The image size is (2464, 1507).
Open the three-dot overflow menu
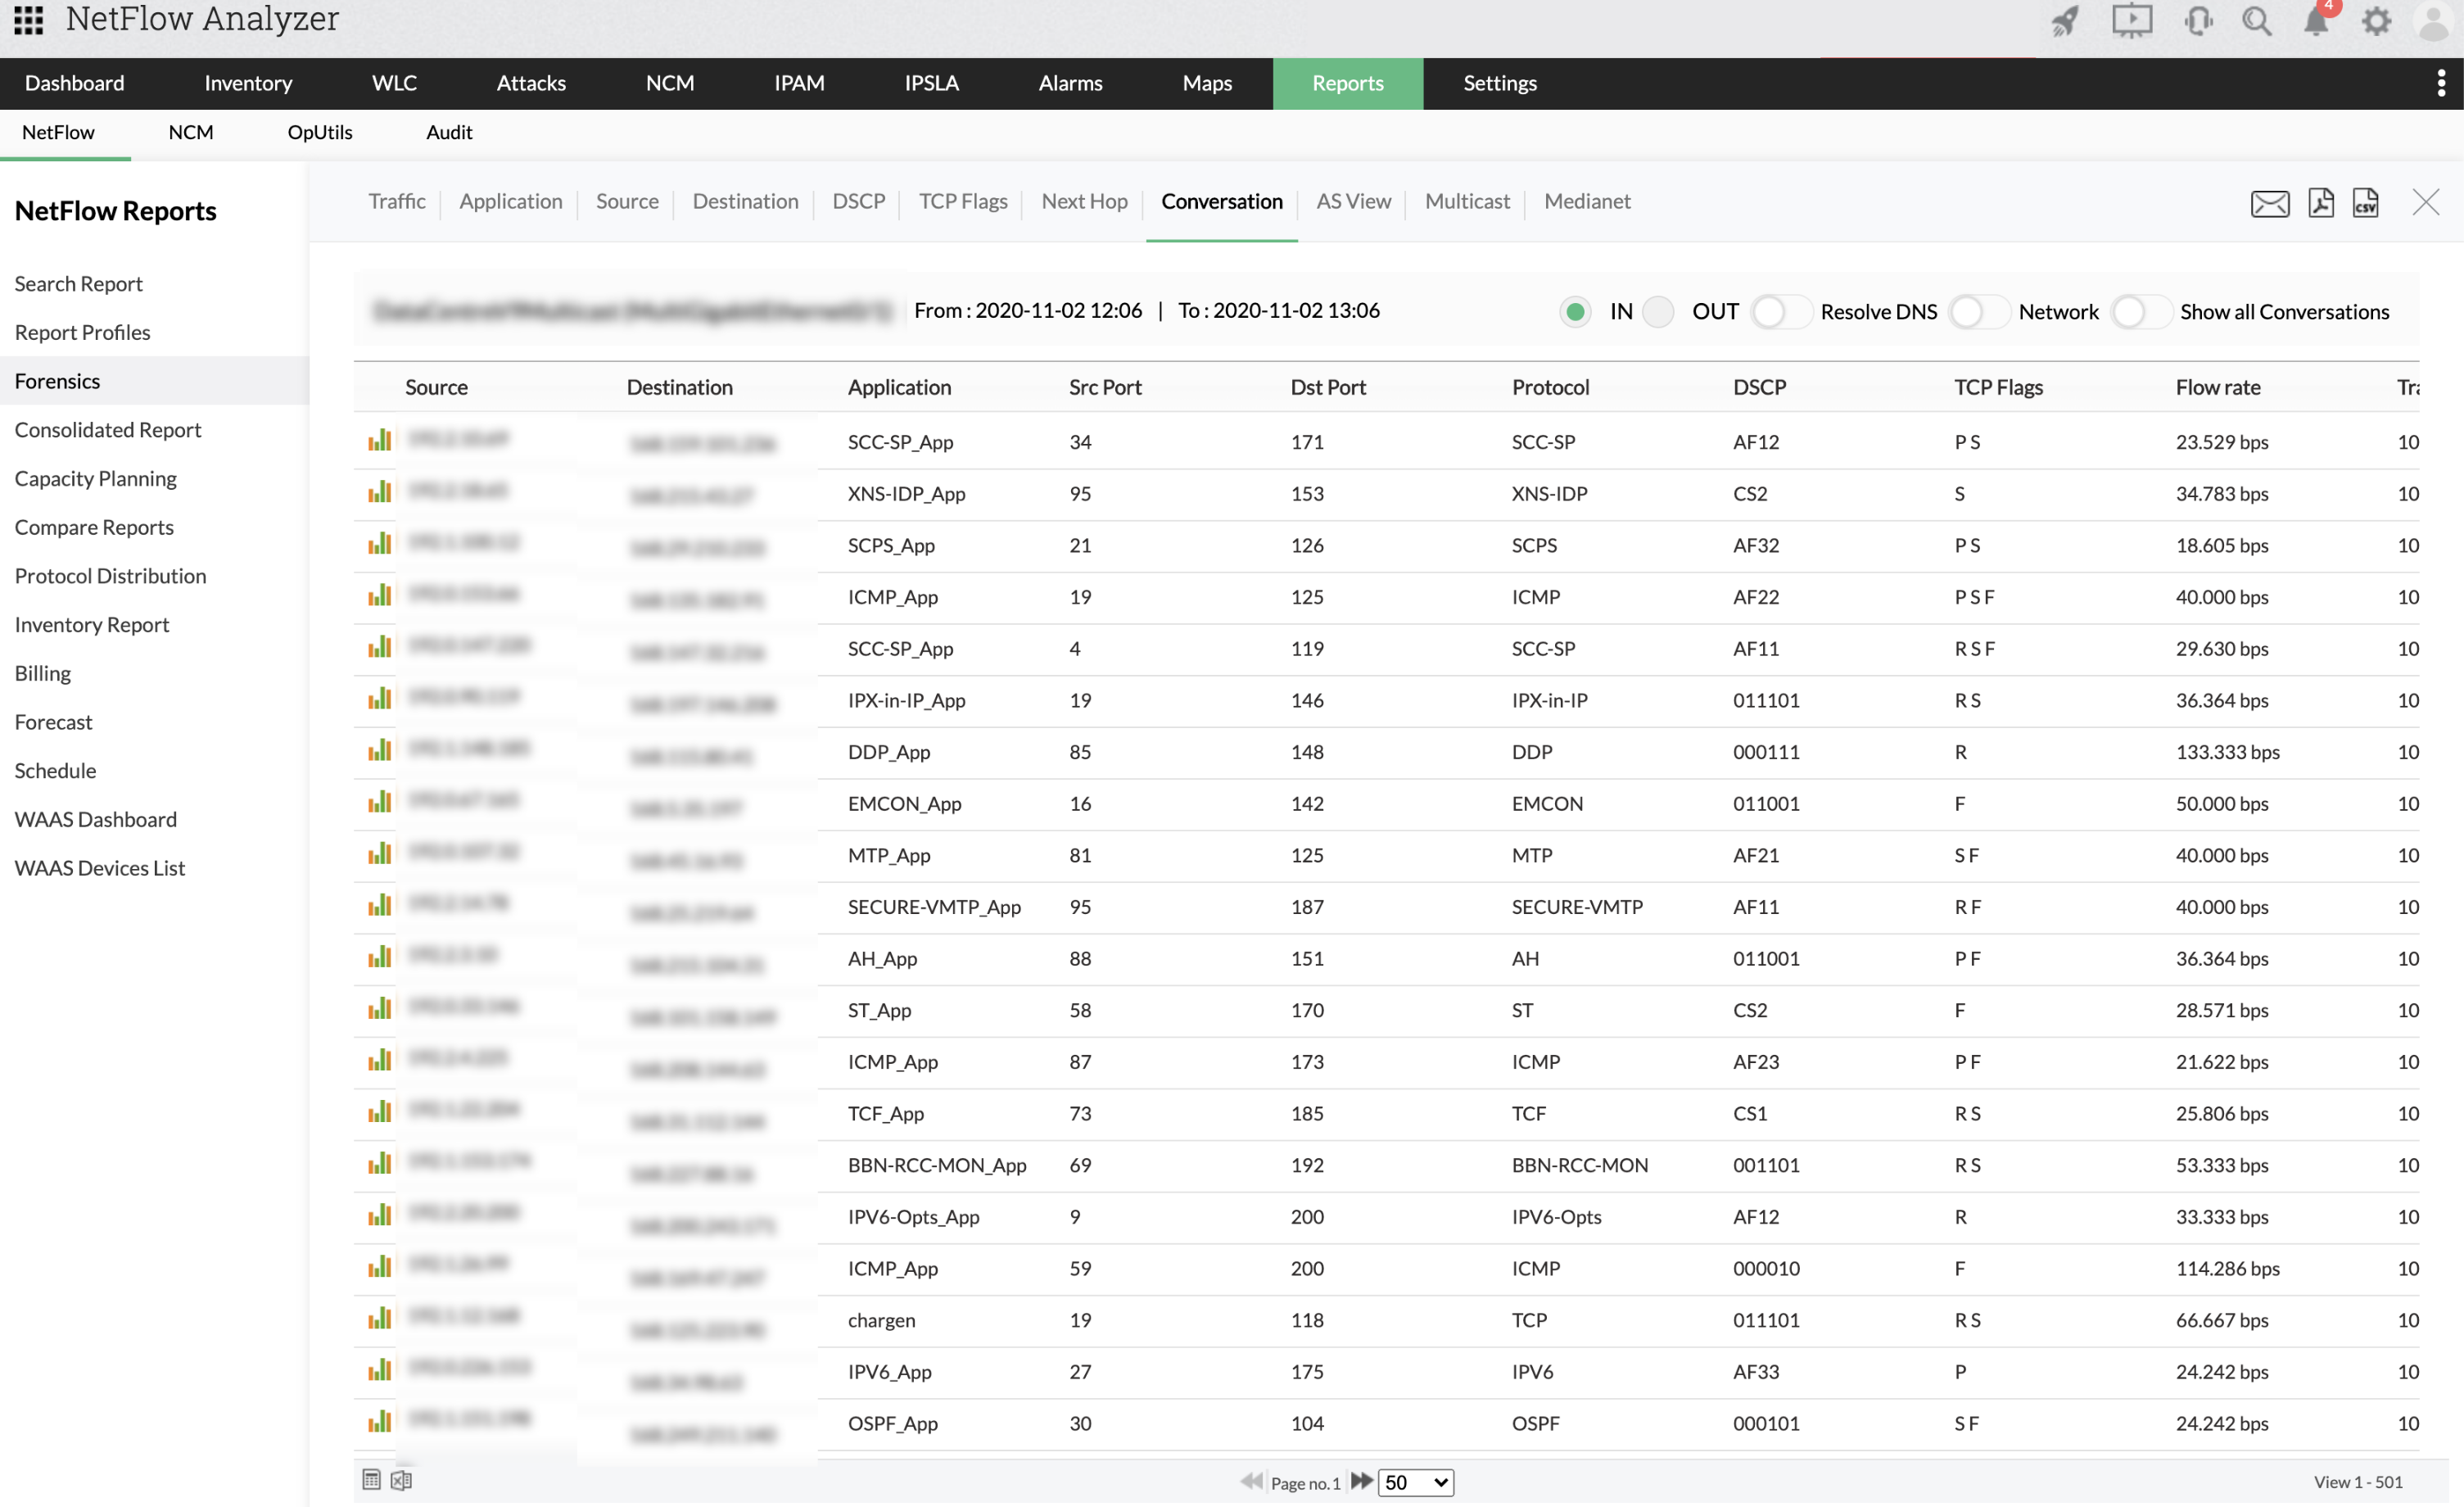(x=2441, y=83)
